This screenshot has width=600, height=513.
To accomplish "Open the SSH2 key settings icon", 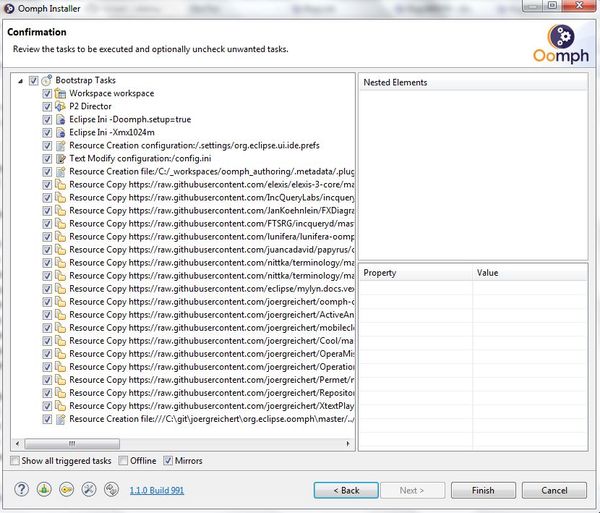I will [67, 489].
